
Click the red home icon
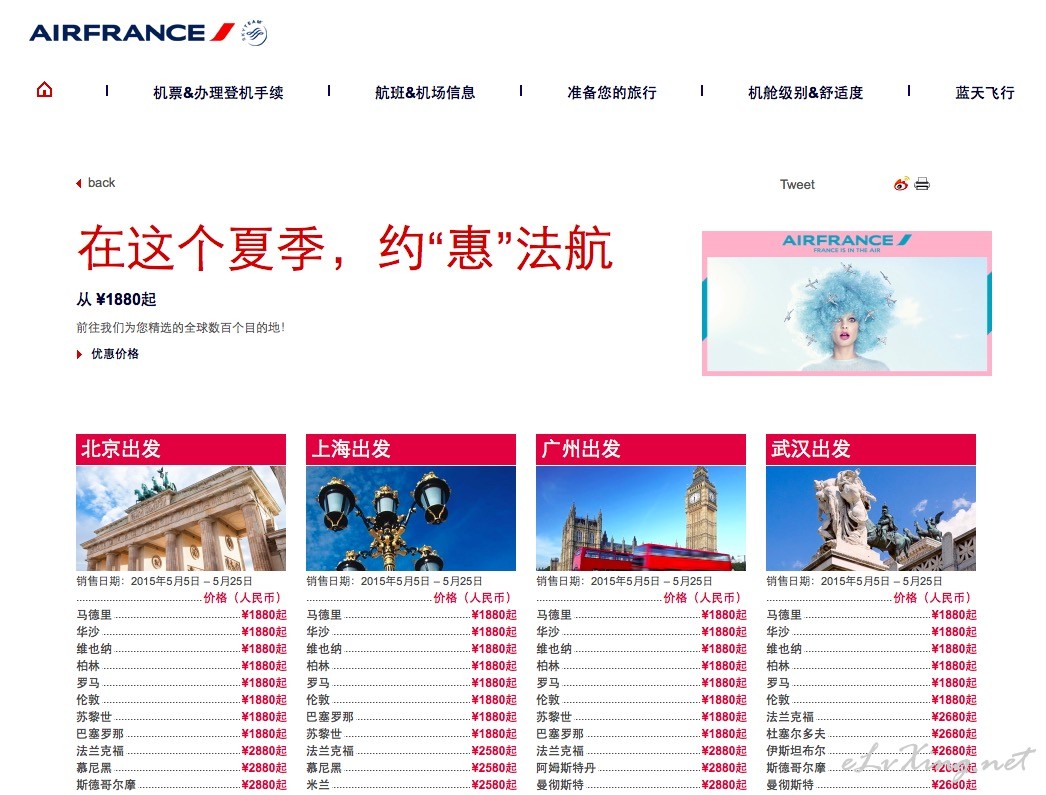45,89
